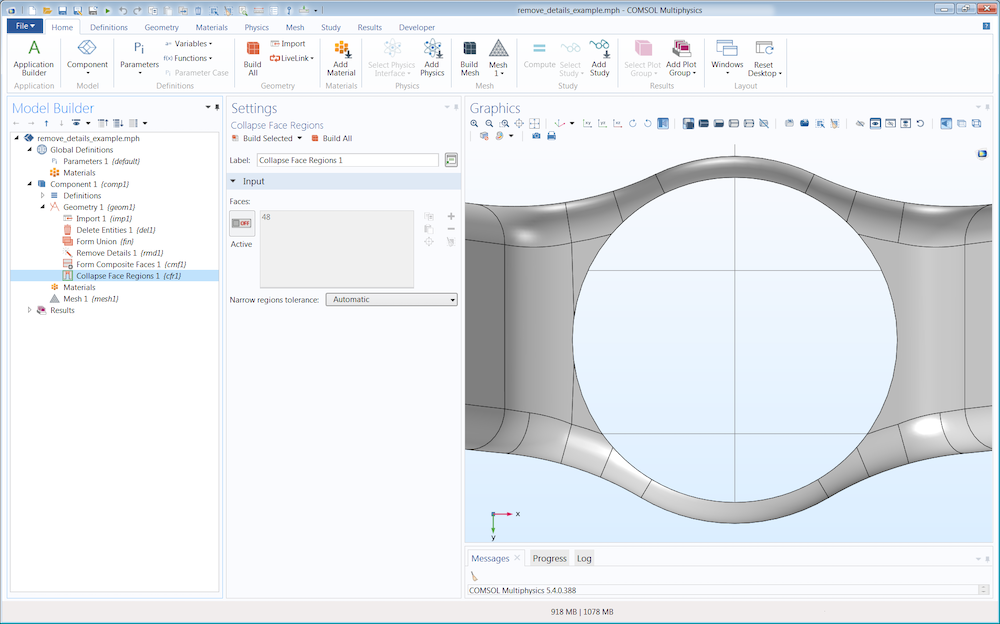
Task: Zoom in using the Graphics toolbar magnifier
Action: tap(474, 124)
